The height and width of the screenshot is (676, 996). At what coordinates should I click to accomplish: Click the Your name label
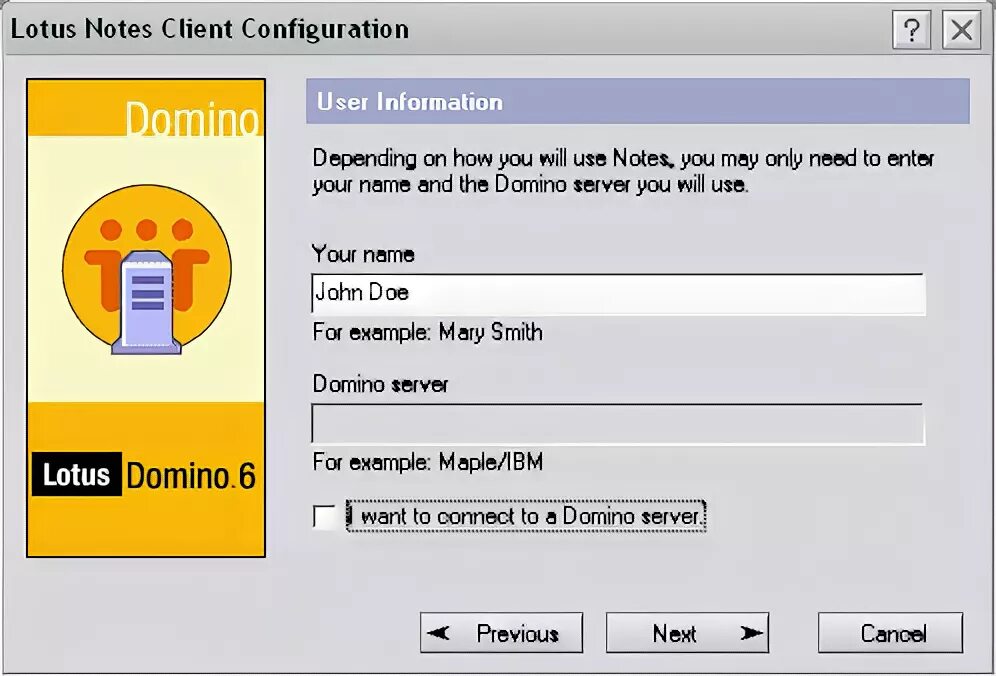pos(363,255)
